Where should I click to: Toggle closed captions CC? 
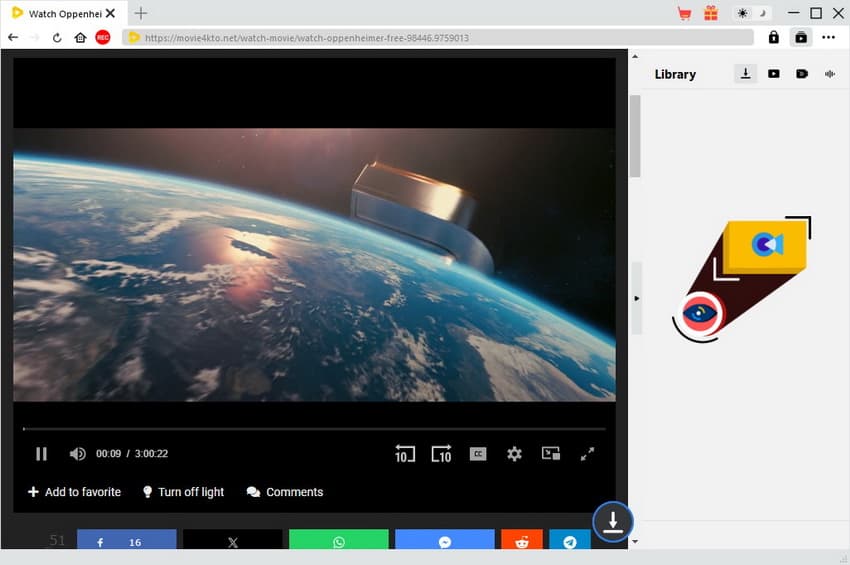(478, 454)
